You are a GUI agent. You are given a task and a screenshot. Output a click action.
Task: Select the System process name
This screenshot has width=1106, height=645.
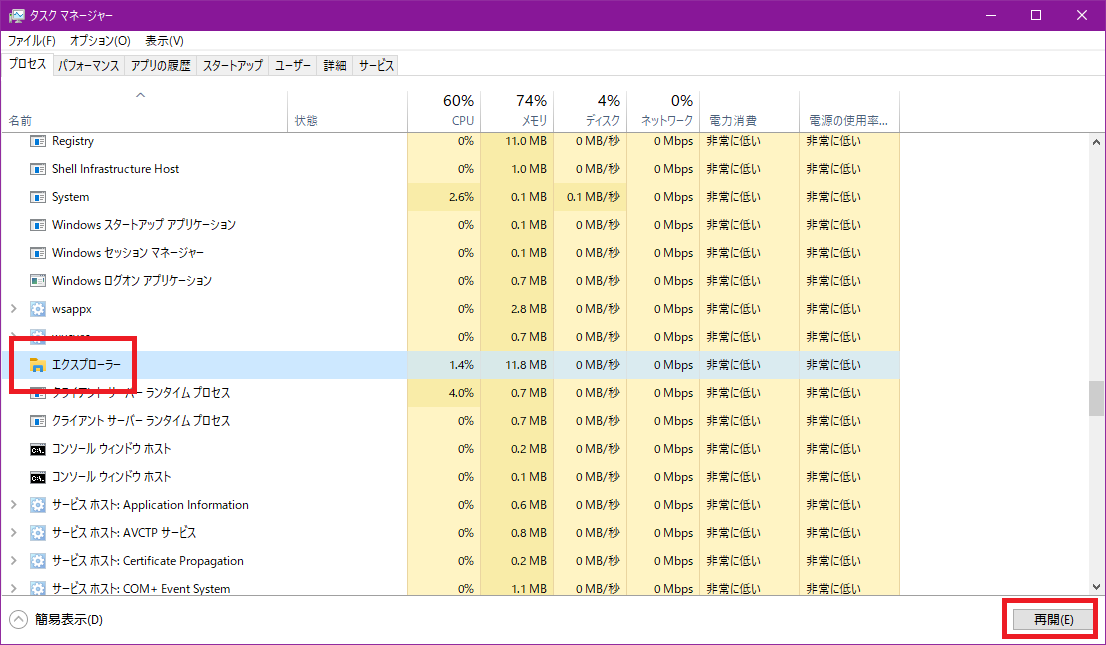point(71,197)
